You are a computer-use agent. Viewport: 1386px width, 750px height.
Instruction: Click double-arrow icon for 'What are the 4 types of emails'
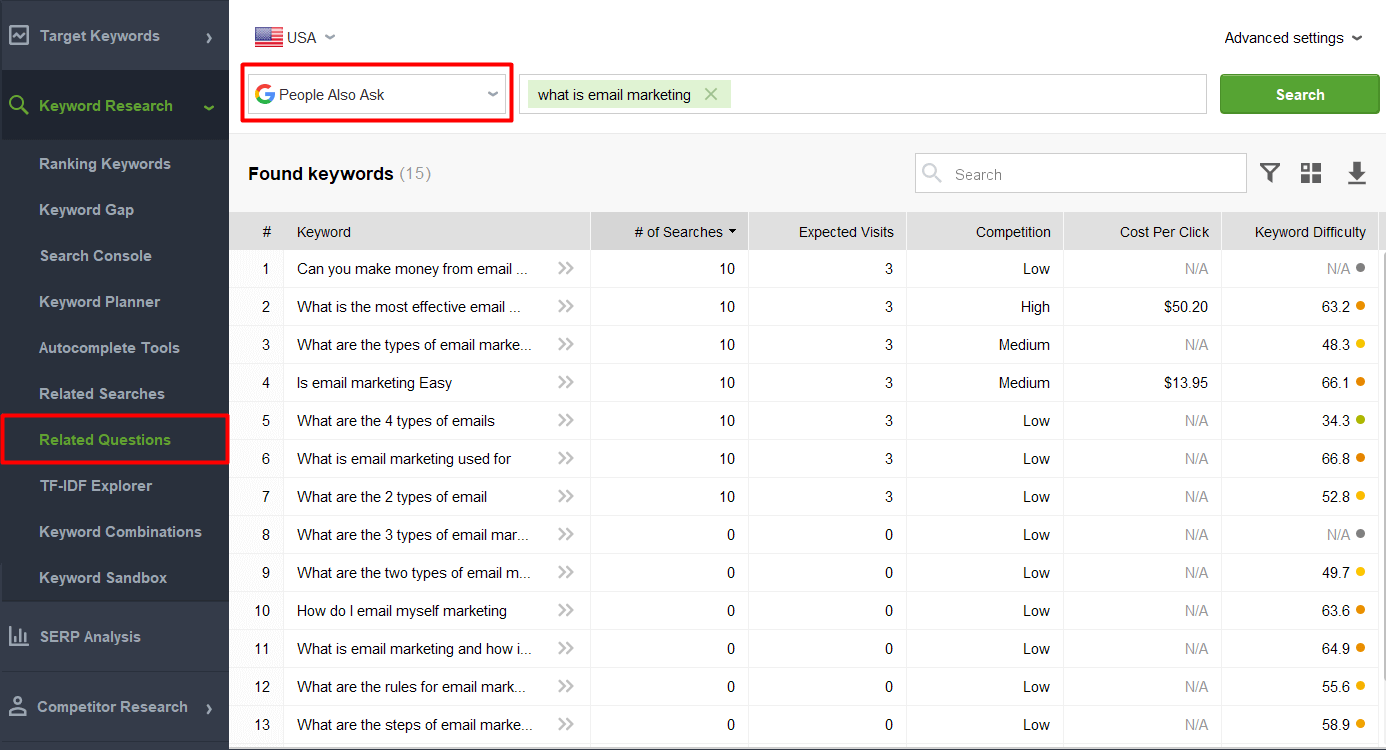566,420
